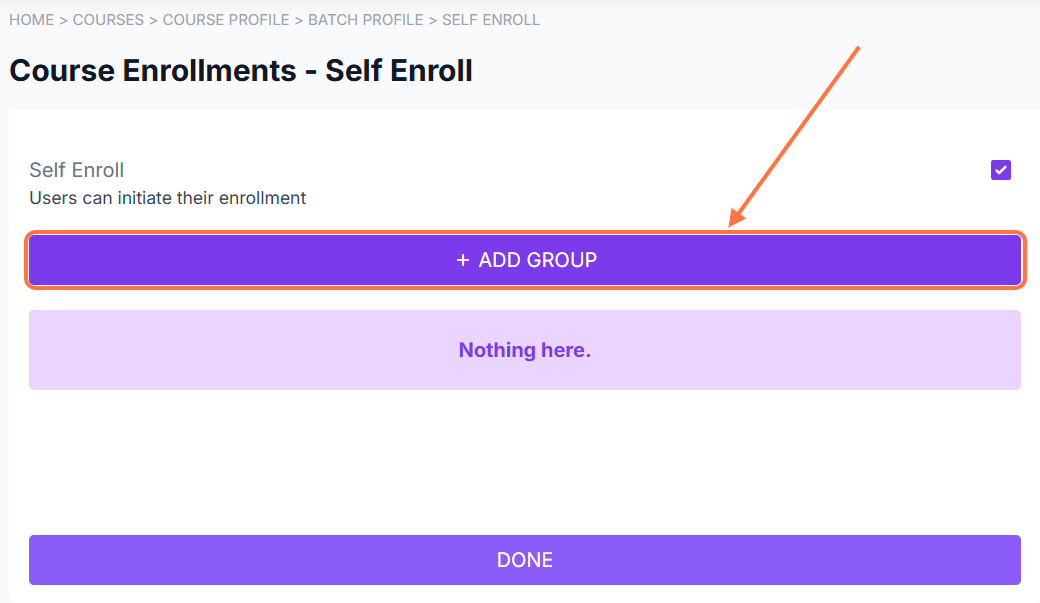Click the separator arrow after COURSES breadcrumb
This screenshot has width=1040, height=603.
point(154,20)
